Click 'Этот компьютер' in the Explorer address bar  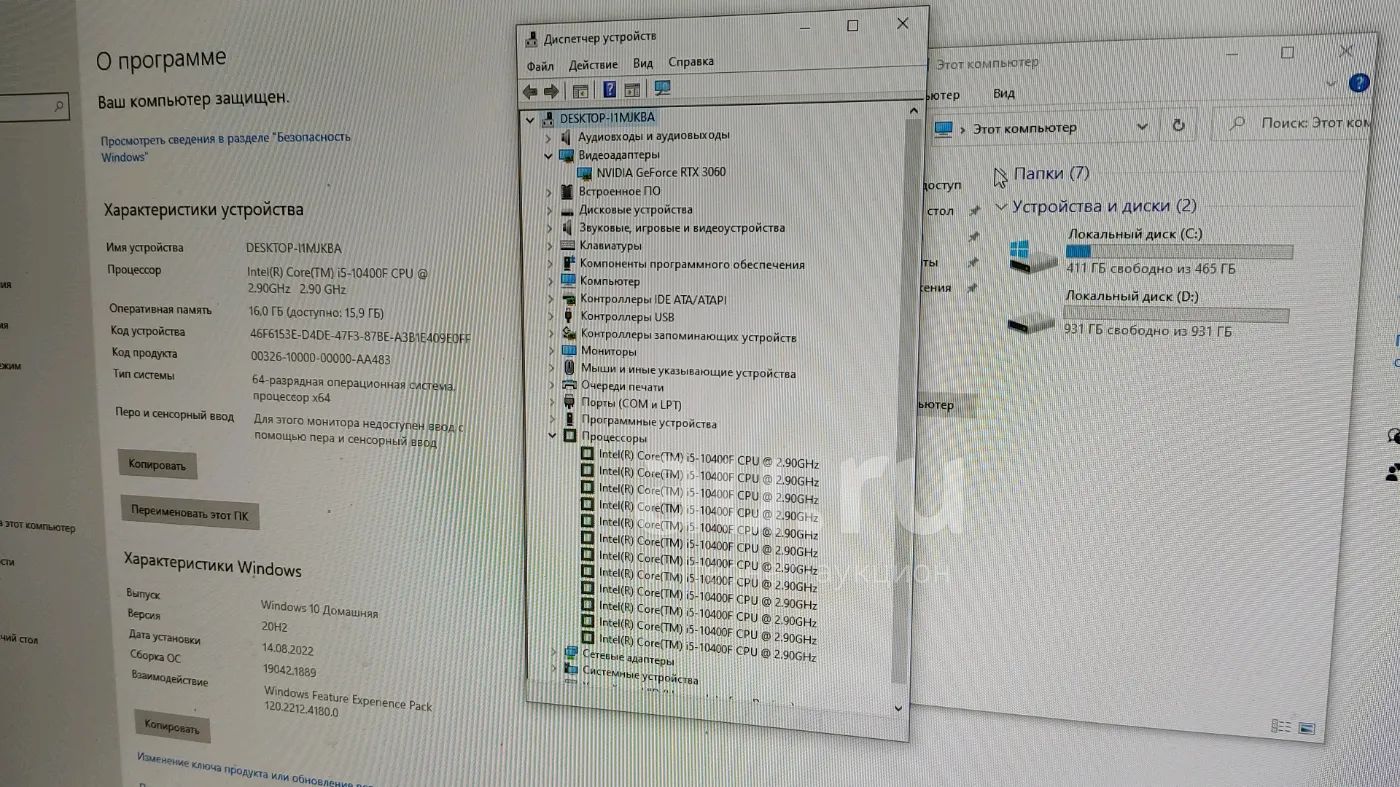tap(1024, 128)
